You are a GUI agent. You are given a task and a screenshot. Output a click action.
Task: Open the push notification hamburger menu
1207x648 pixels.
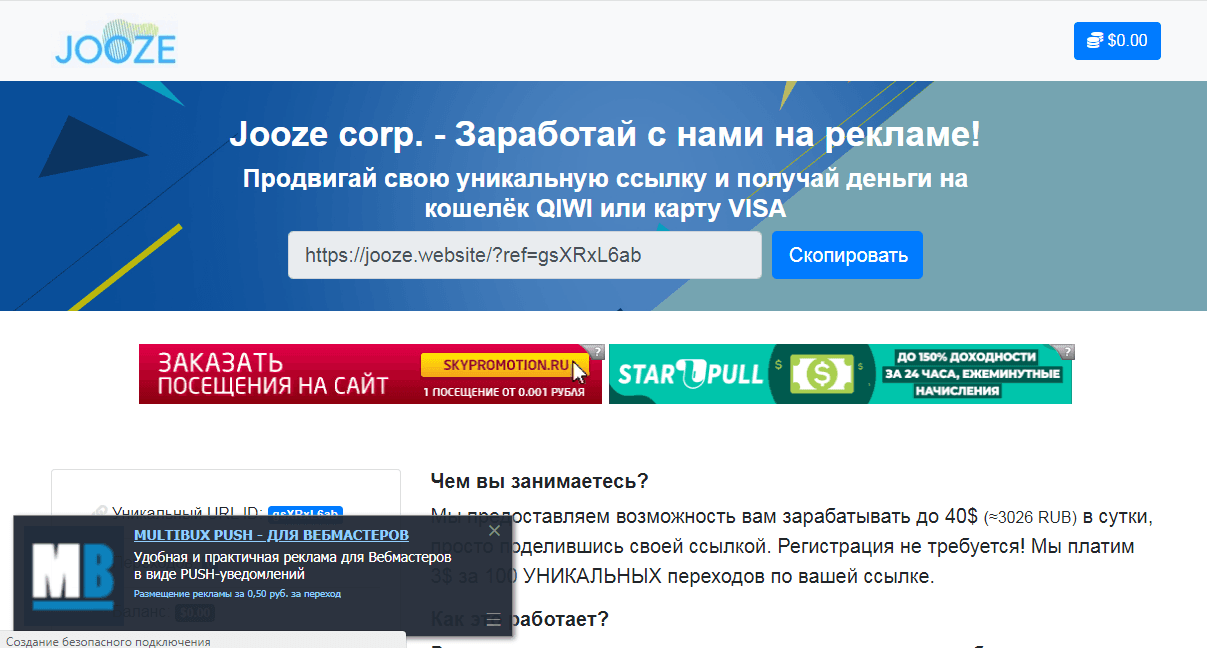click(494, 619)
